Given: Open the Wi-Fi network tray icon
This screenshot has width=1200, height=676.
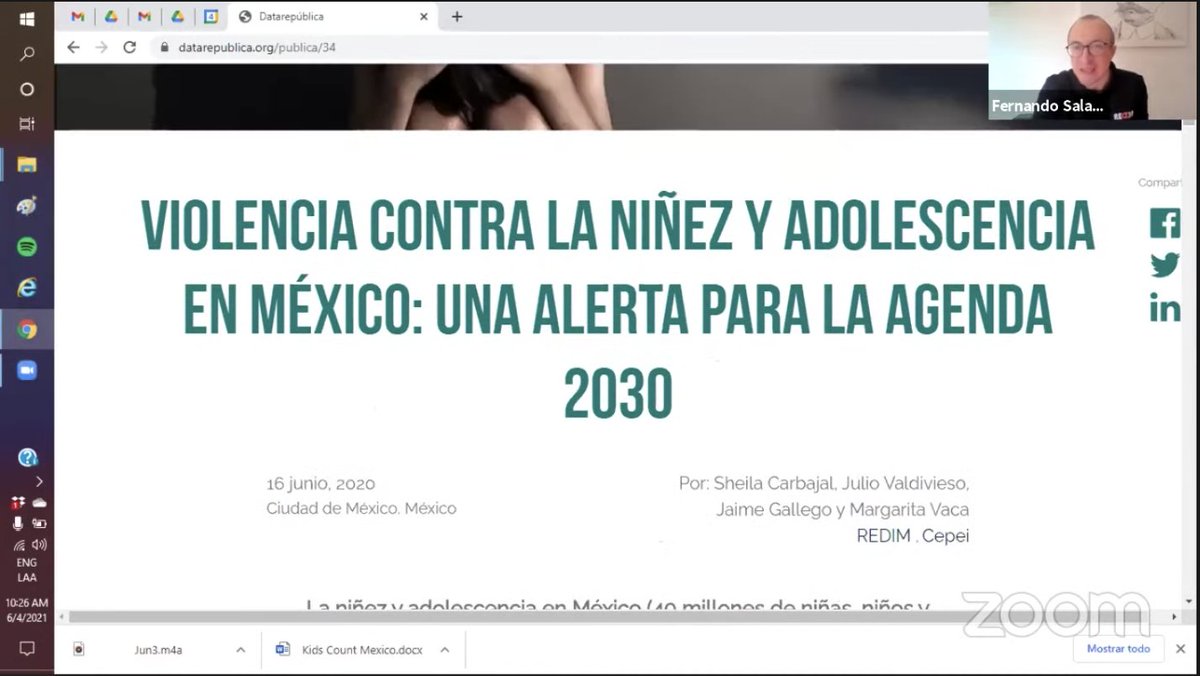Looking at the screenshot, I should [18, 545].
